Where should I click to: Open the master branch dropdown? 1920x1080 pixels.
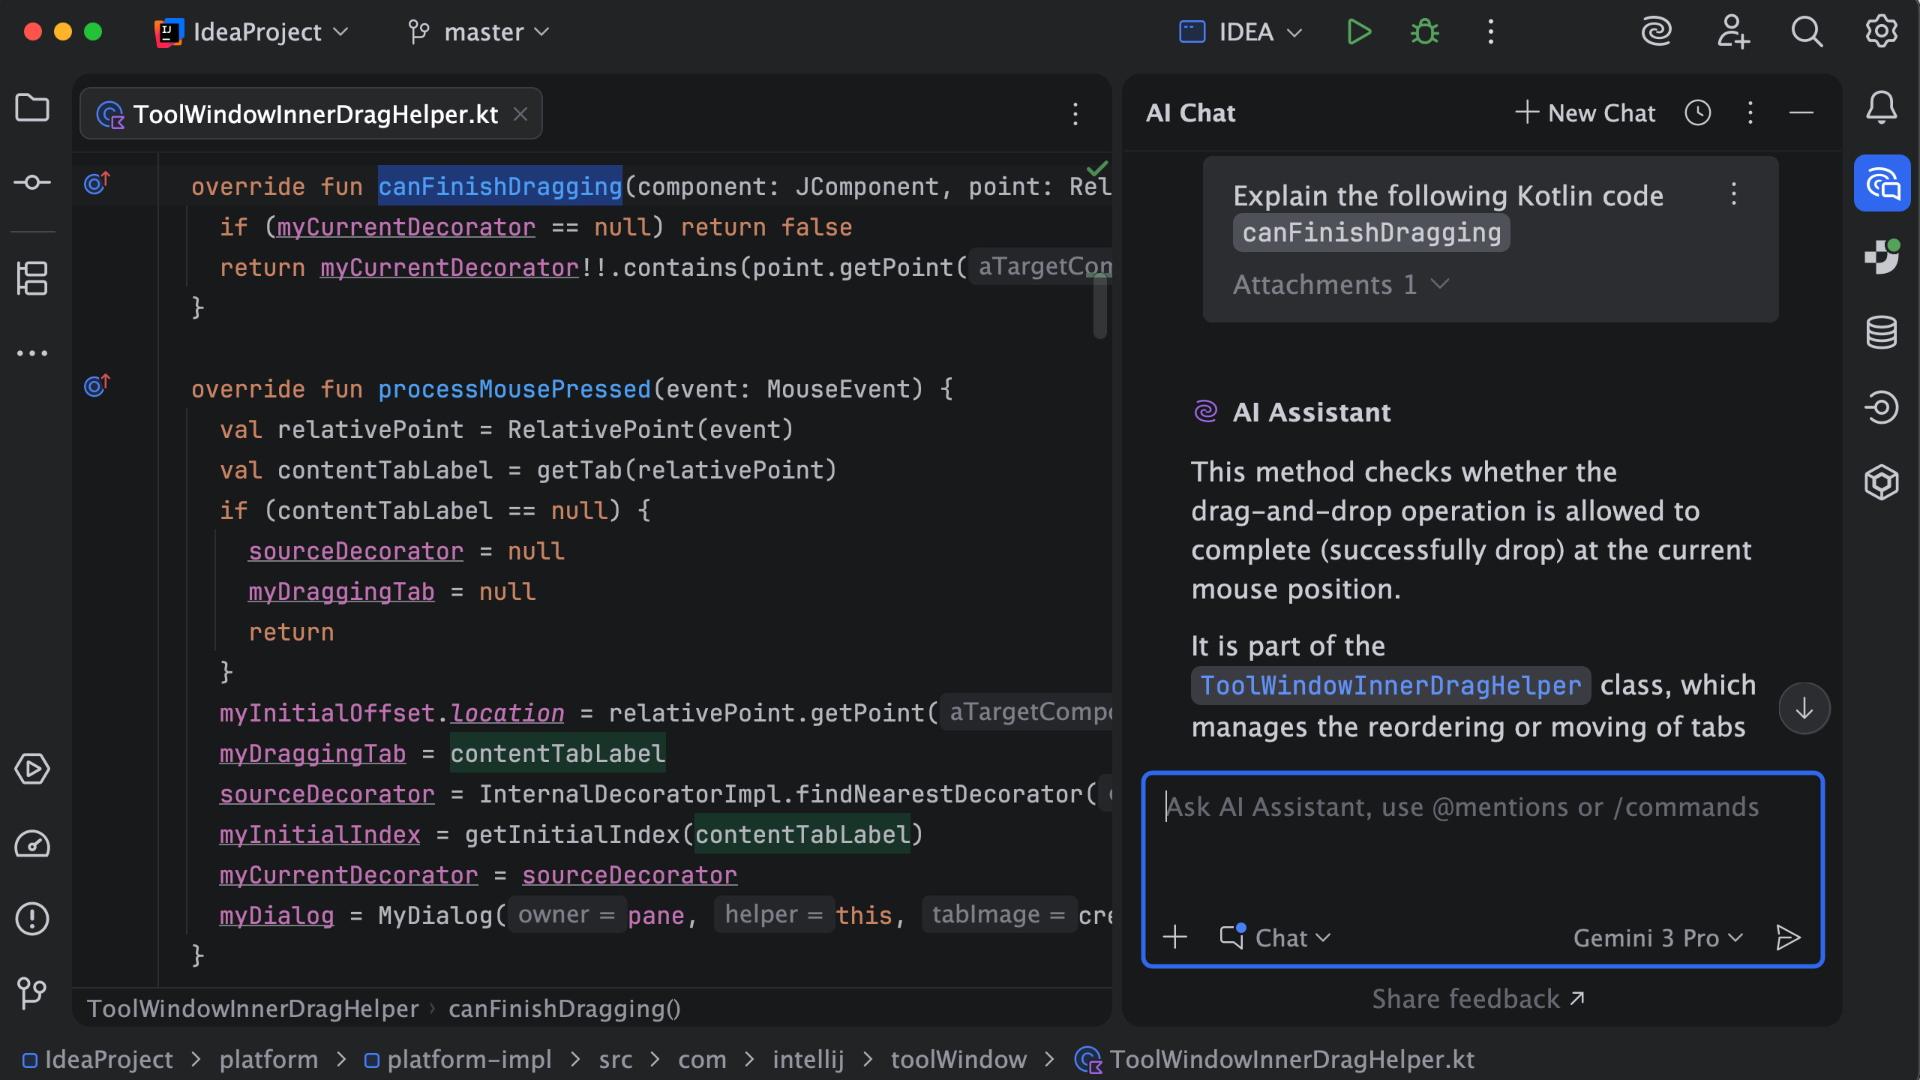coord(478,31)
